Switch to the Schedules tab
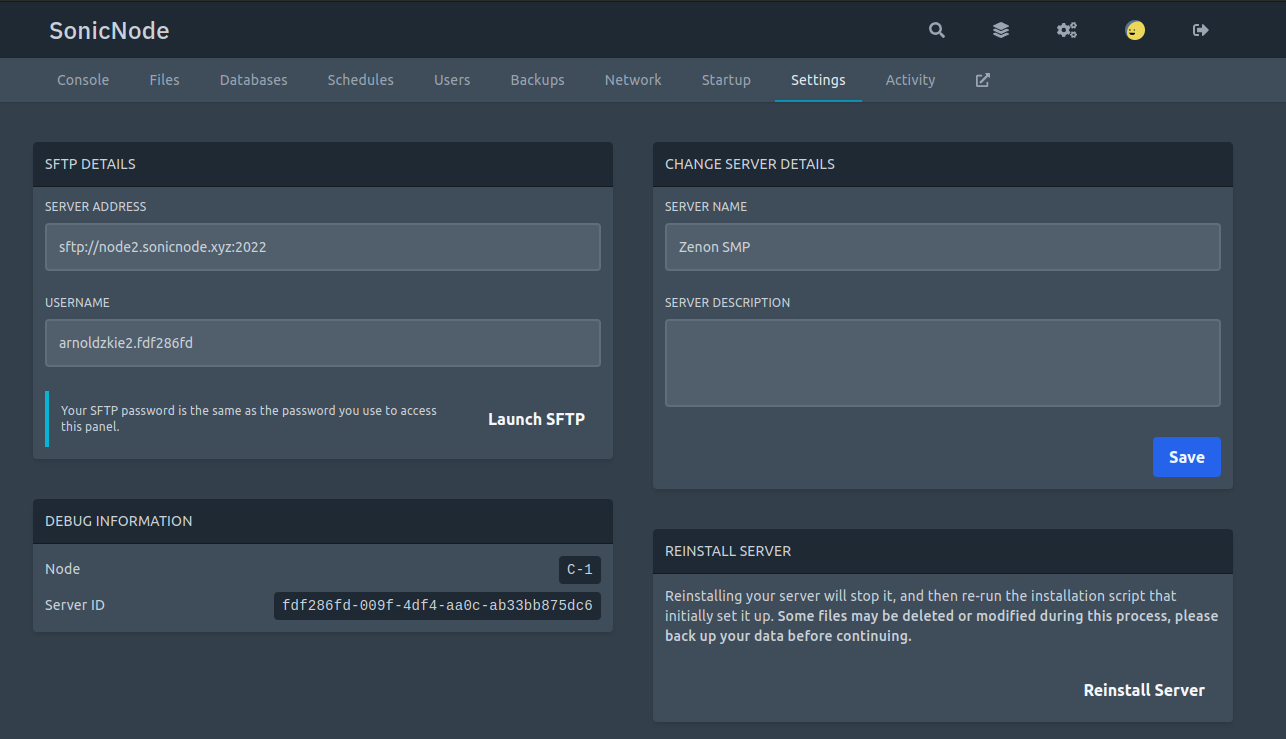1286x739 pixels. click(361, 80)
